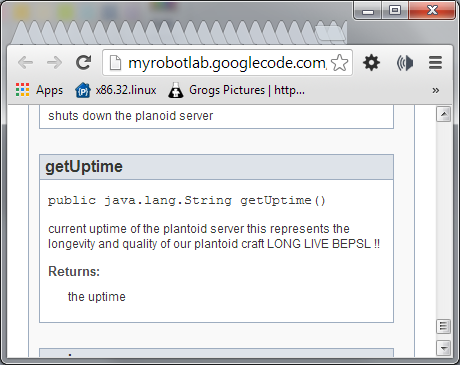Click the speaker sound extension icon
Viewport: 460px width, 365px height.
click(x=405, y=63)
